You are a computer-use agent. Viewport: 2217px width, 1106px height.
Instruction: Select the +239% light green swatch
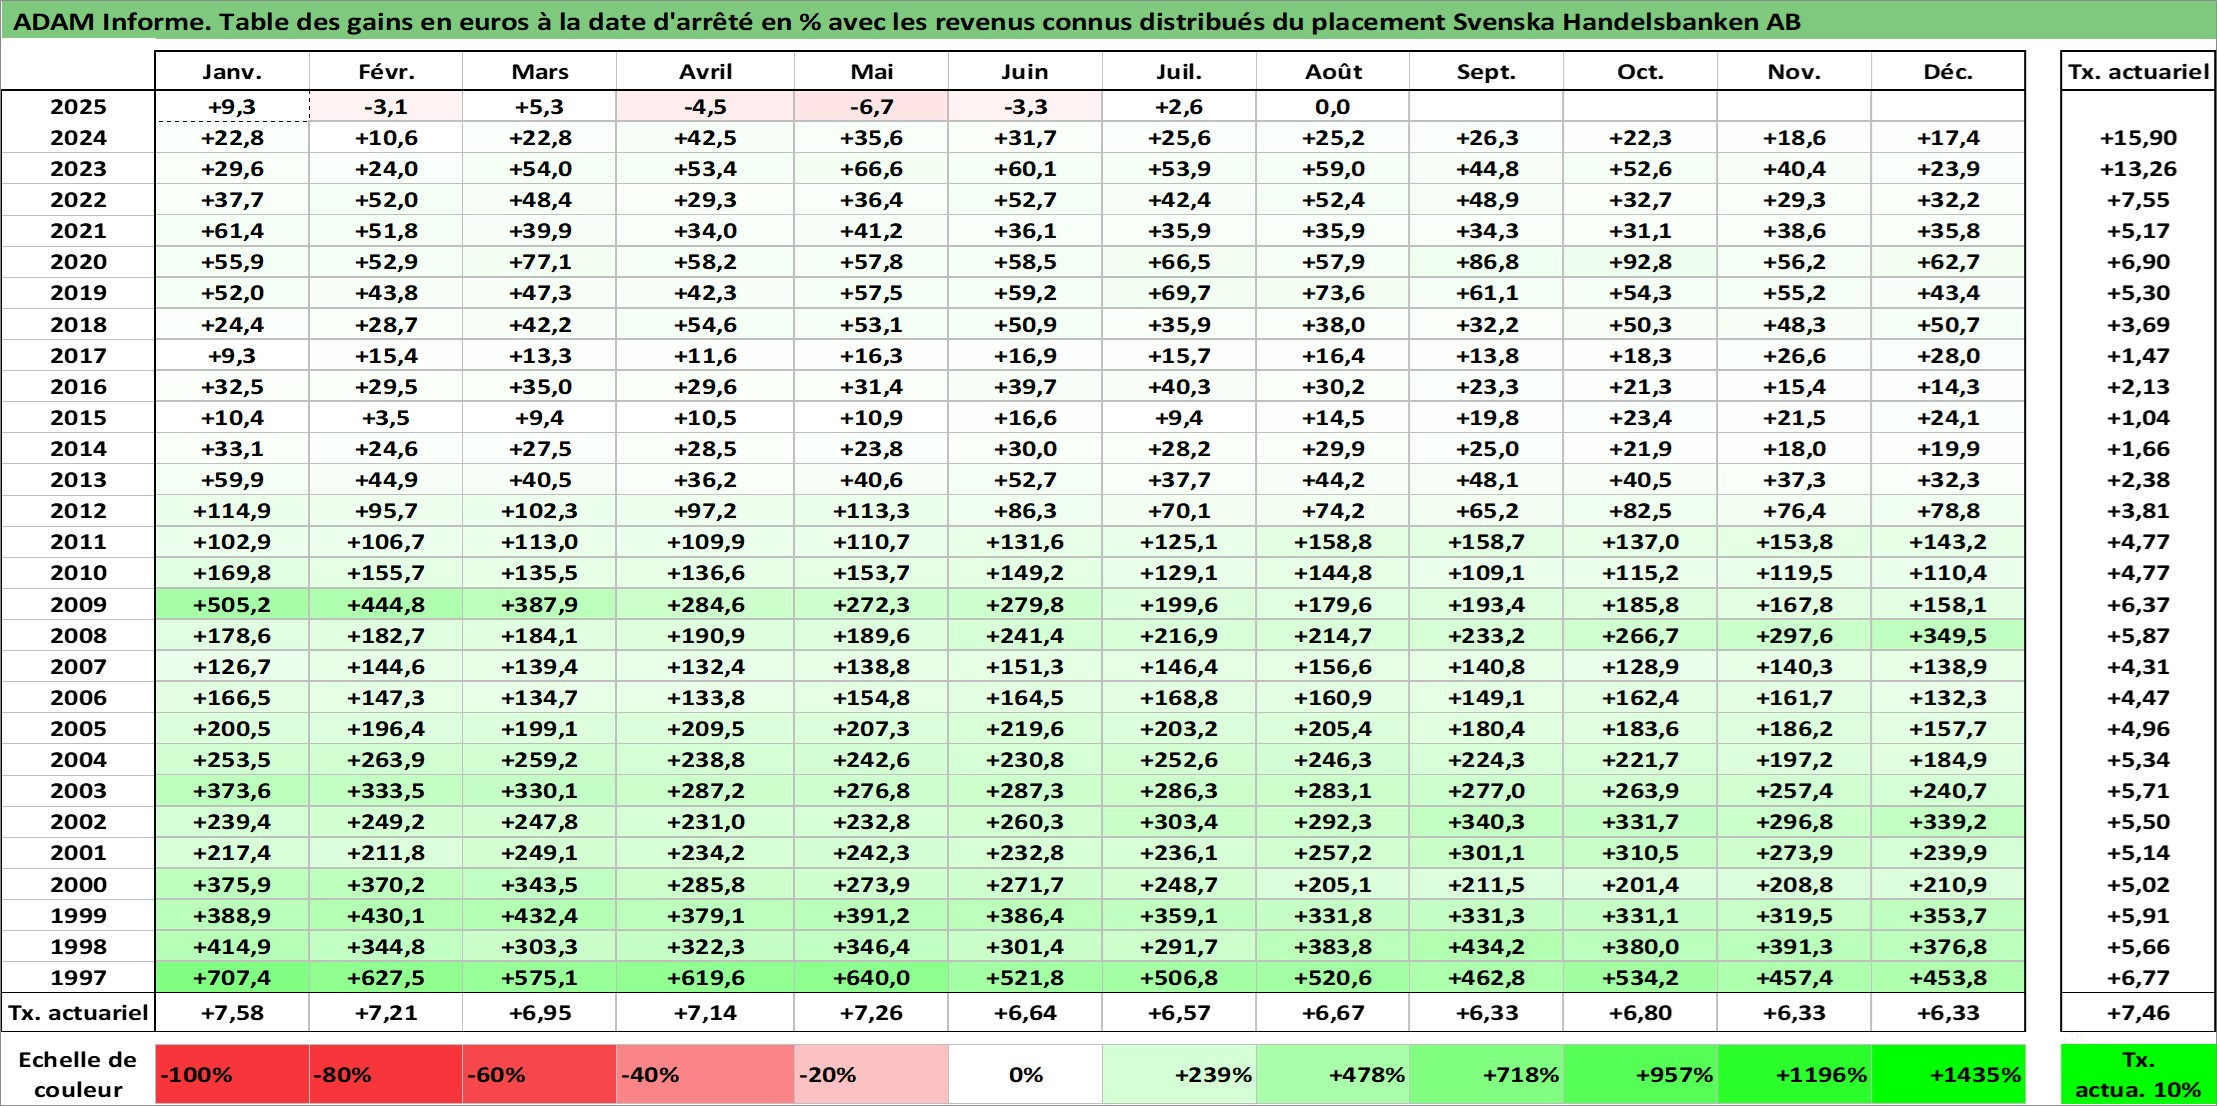click(1179, 1074)
